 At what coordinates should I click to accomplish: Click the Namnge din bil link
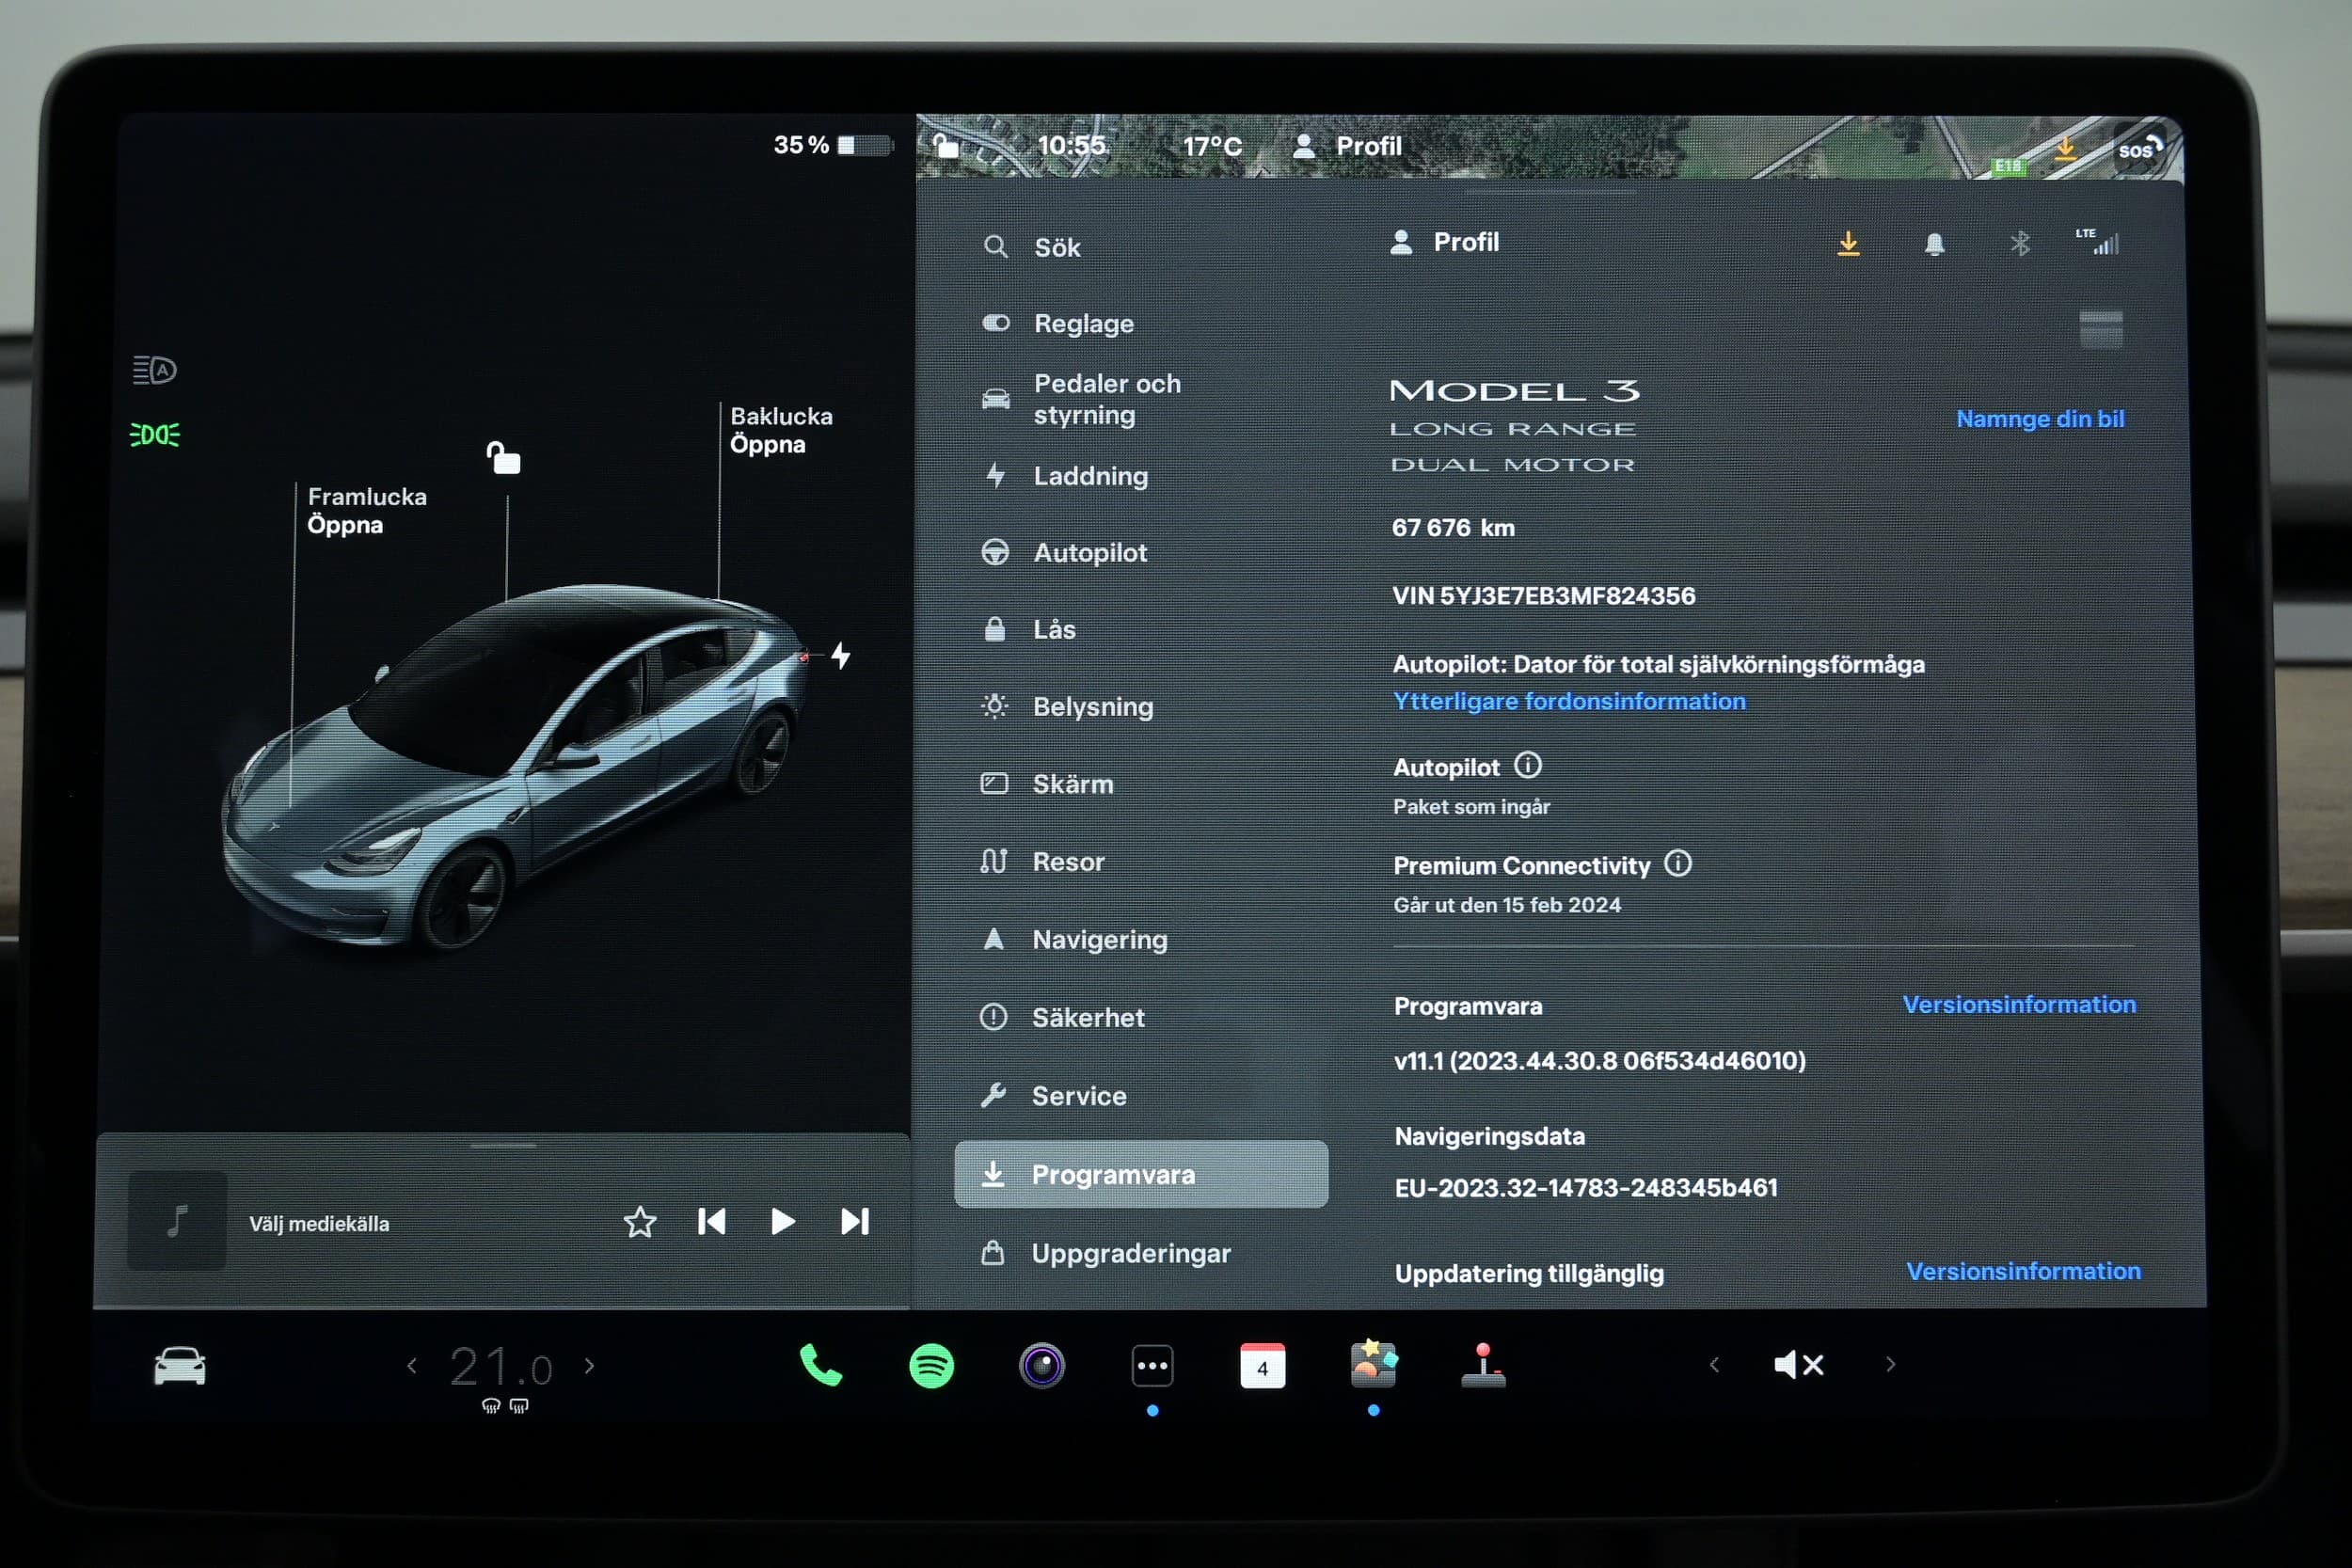point(2040,418)
